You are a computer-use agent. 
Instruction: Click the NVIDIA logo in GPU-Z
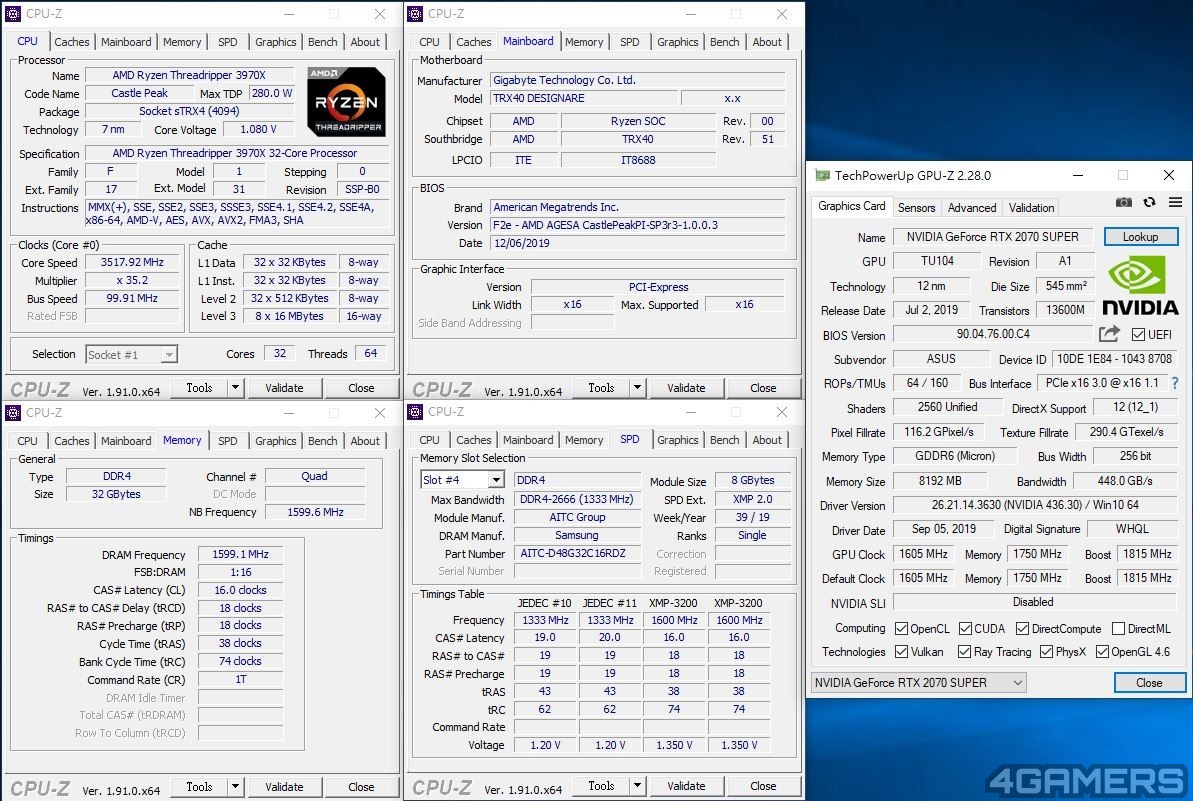pos(1141,285)
